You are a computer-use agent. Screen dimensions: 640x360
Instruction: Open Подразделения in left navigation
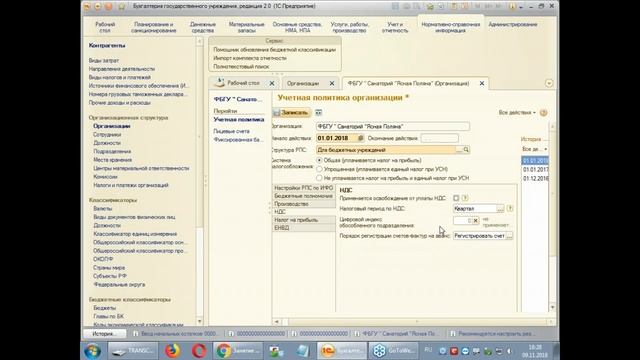click(x=112, y=151)
